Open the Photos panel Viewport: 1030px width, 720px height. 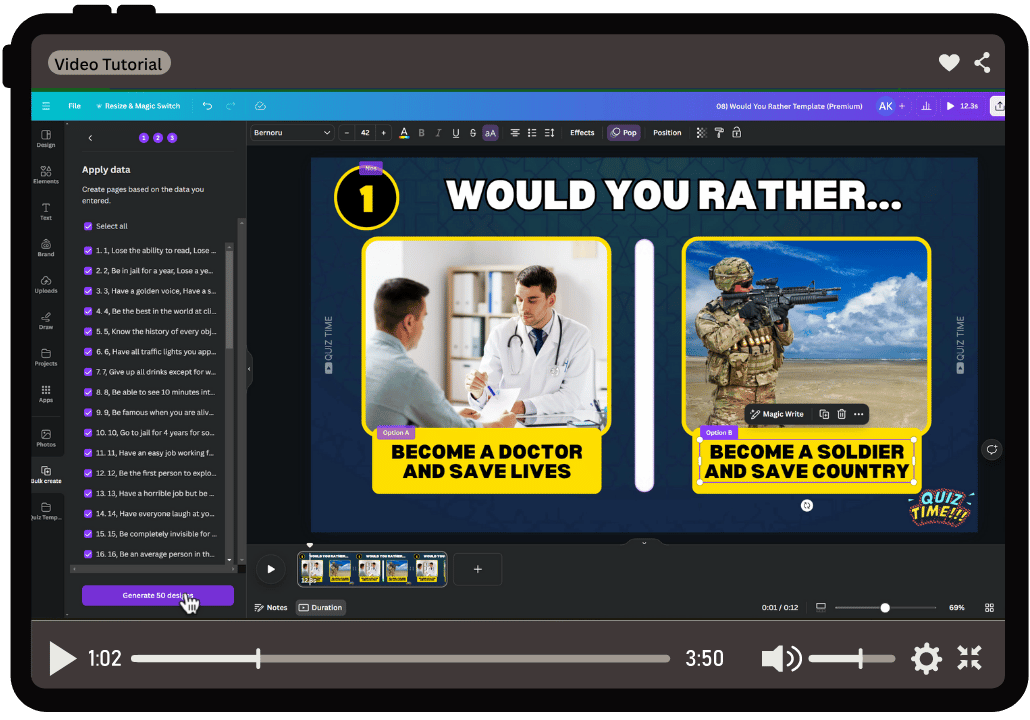pos(46,438)
